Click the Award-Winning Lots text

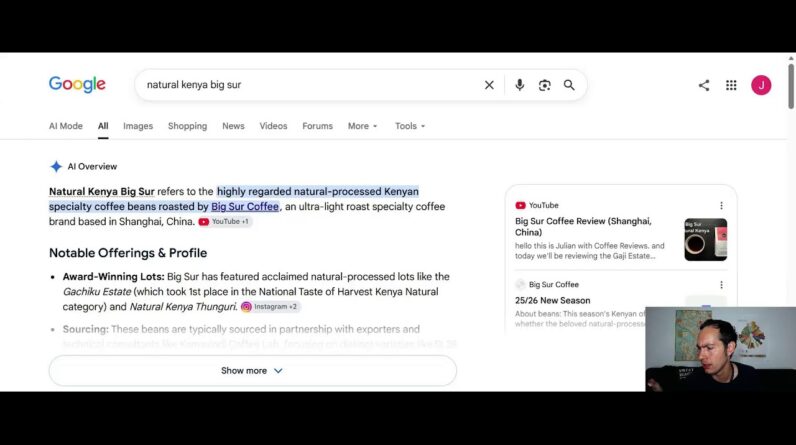(x=113, y=277)
